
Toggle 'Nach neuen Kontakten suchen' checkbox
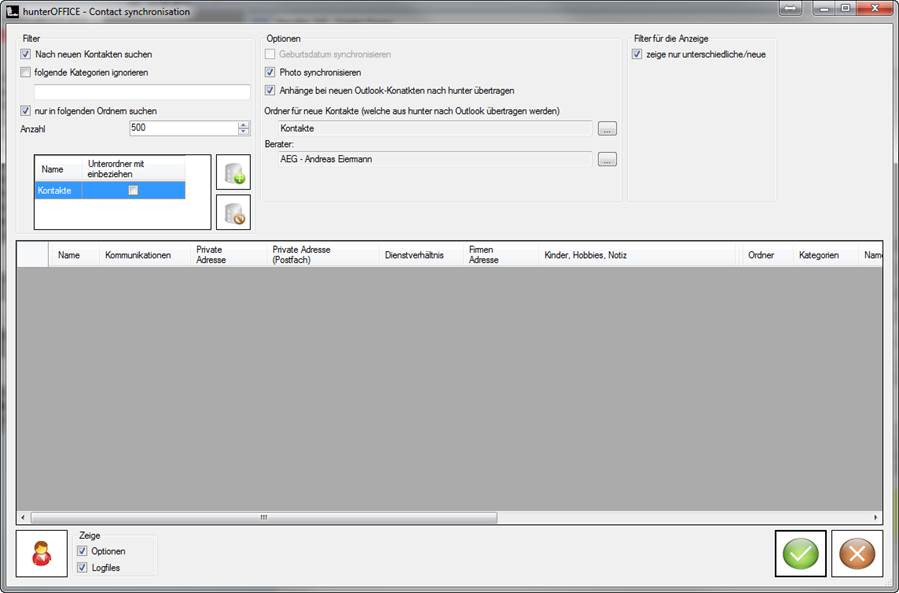pos(26,54)
